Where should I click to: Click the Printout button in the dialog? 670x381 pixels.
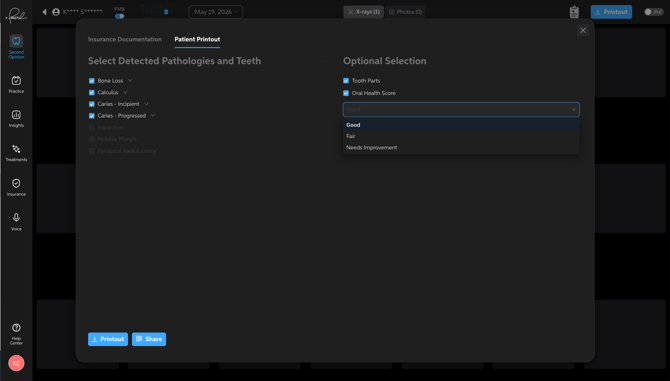tap(108, 339)
